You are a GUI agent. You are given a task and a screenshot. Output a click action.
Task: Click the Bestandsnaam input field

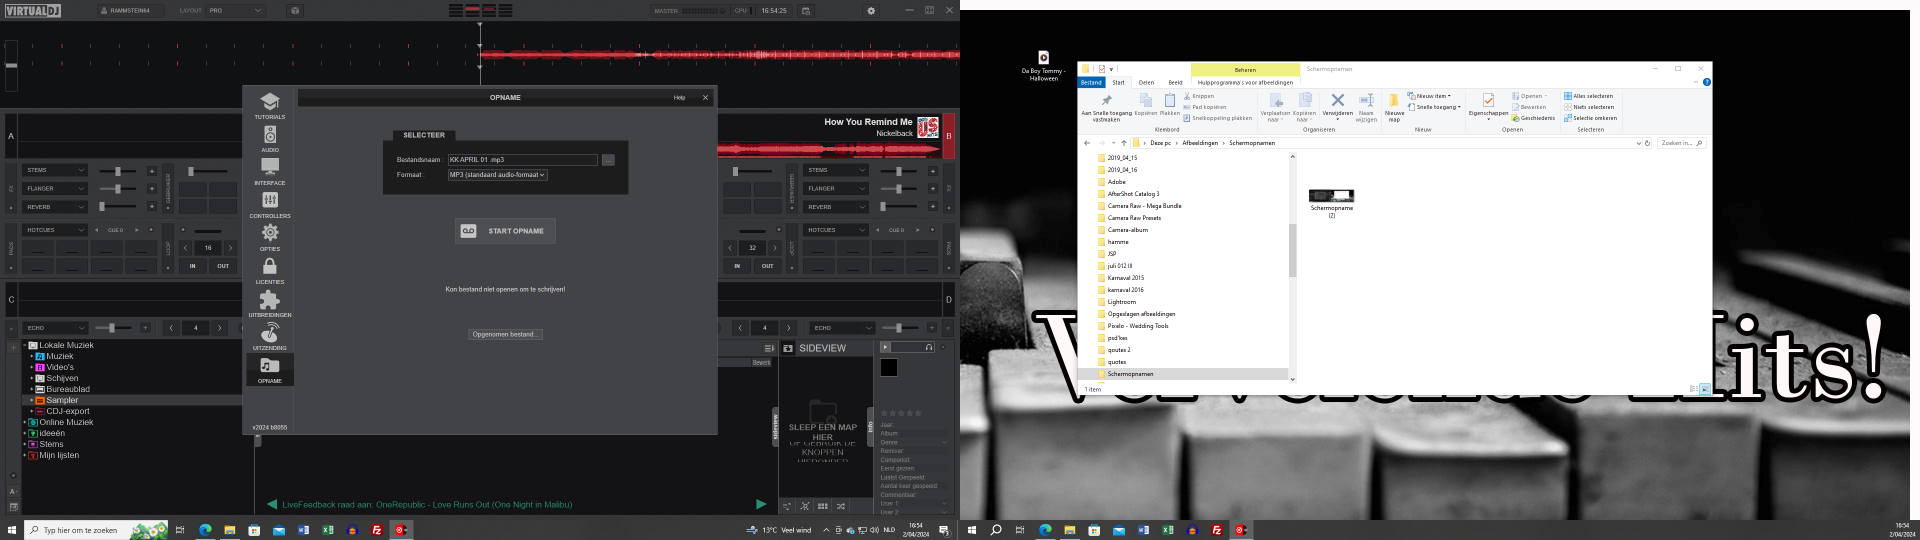(522, 160)
